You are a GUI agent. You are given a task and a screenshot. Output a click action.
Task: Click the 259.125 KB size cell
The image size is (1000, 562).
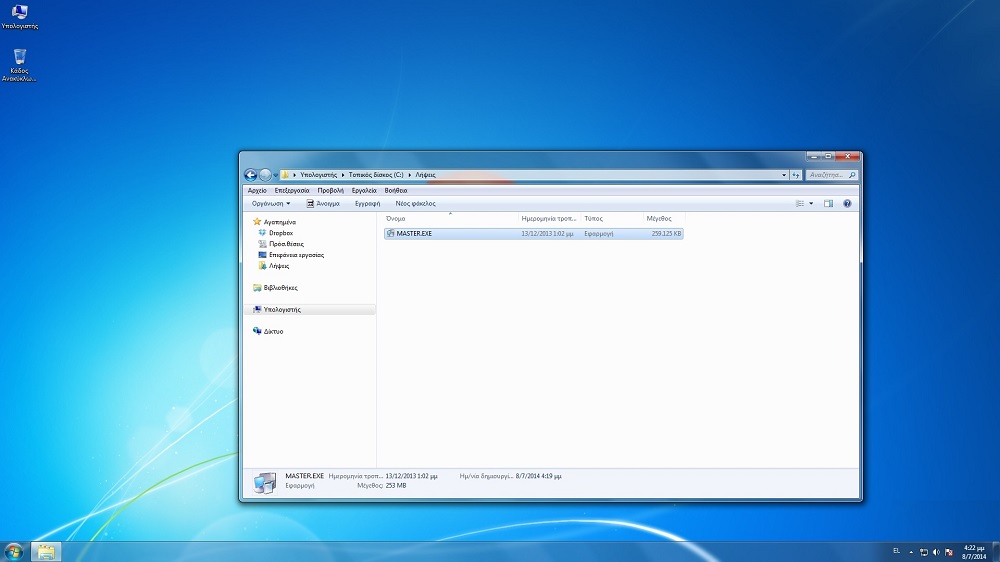tap(666, 233)
